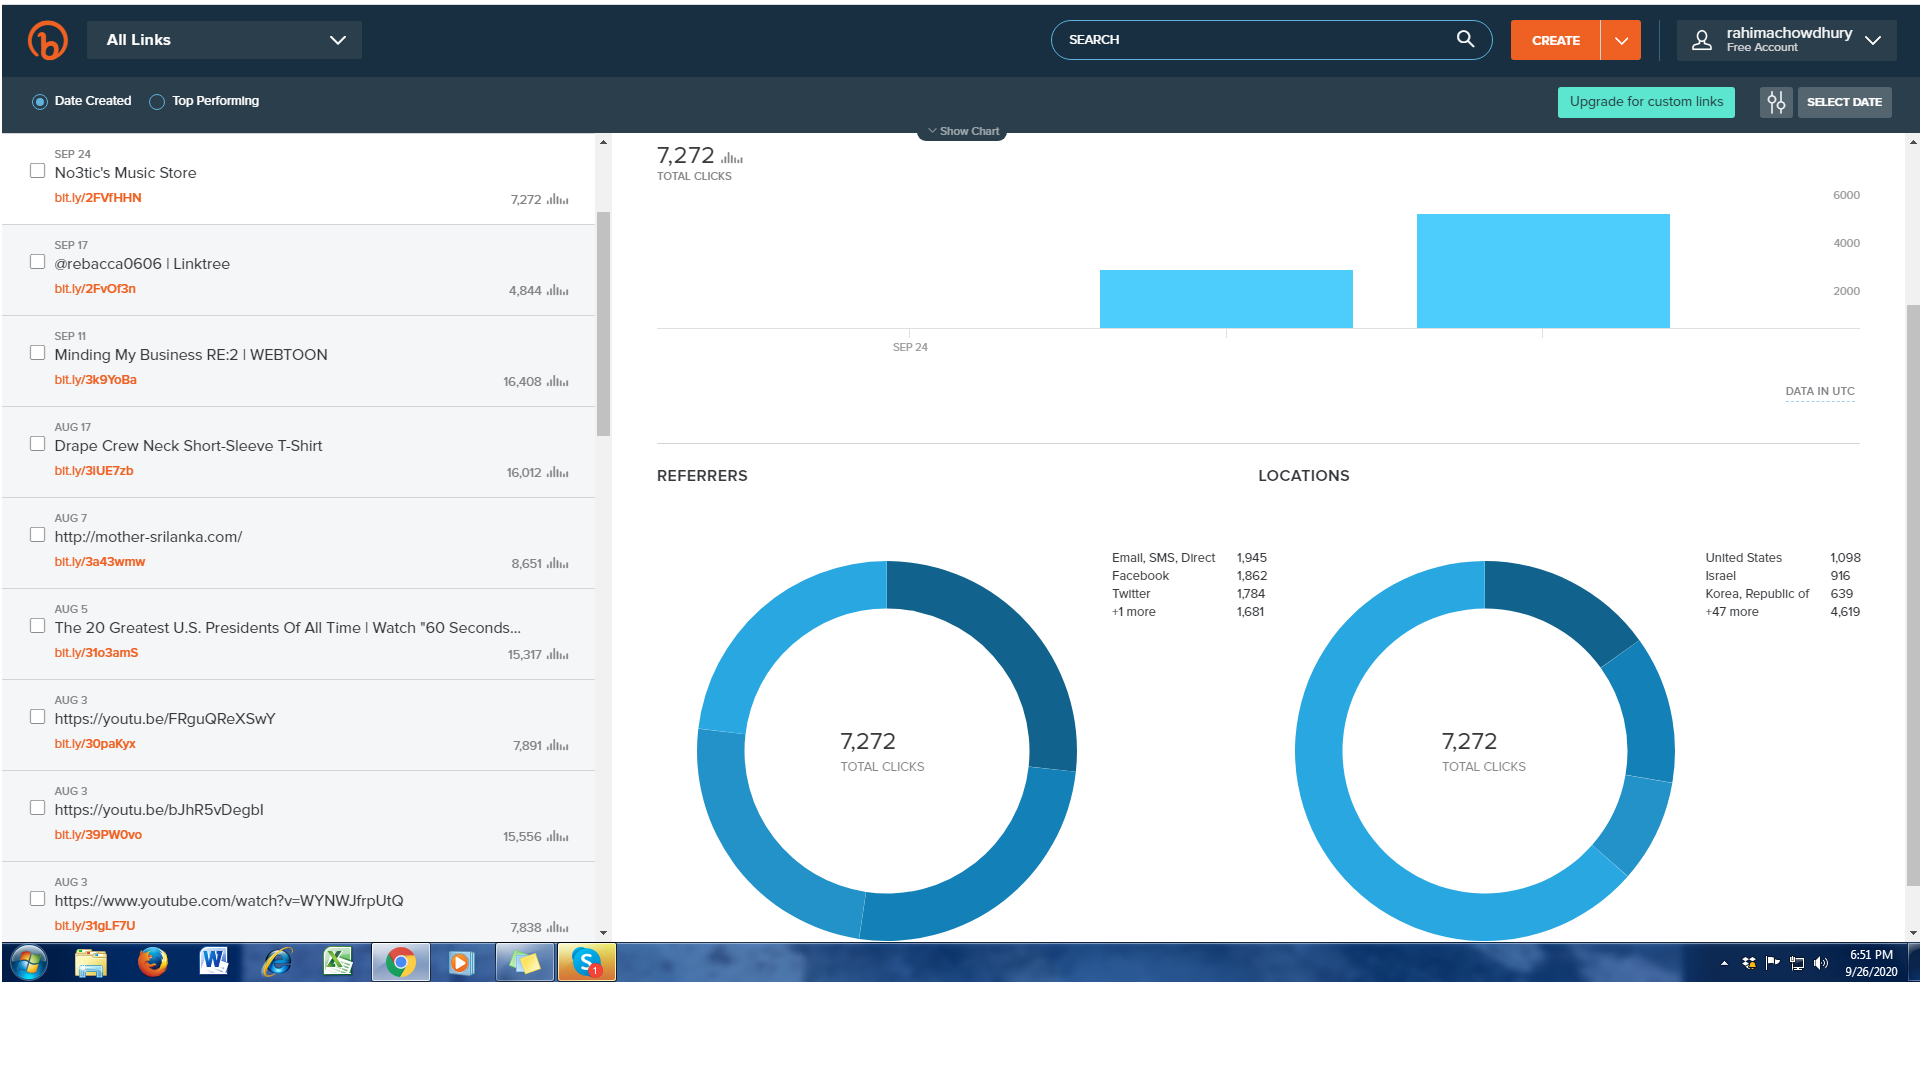Open the Create button dropdown arrow
The height and width of the screenshot is (1080, 1920).
(x=1621, y=41)
